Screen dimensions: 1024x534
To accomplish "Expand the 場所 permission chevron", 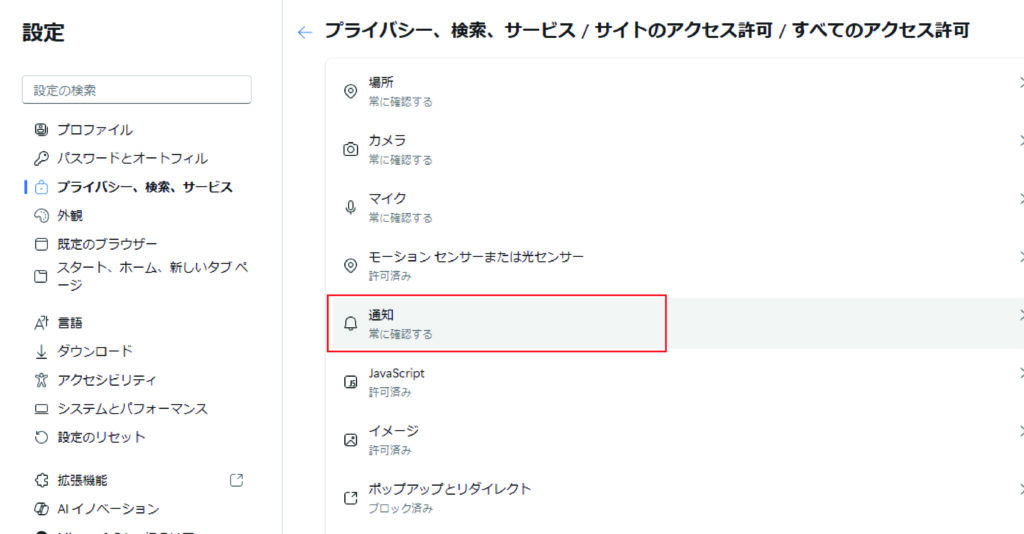I will (x=1020, y=83).
